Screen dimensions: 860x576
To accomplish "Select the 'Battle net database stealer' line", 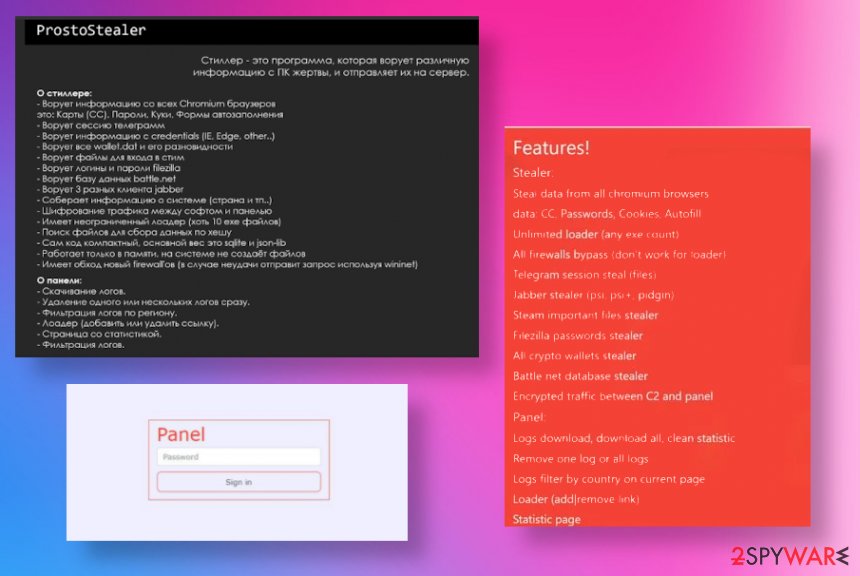I will click(x=580, y=376).
